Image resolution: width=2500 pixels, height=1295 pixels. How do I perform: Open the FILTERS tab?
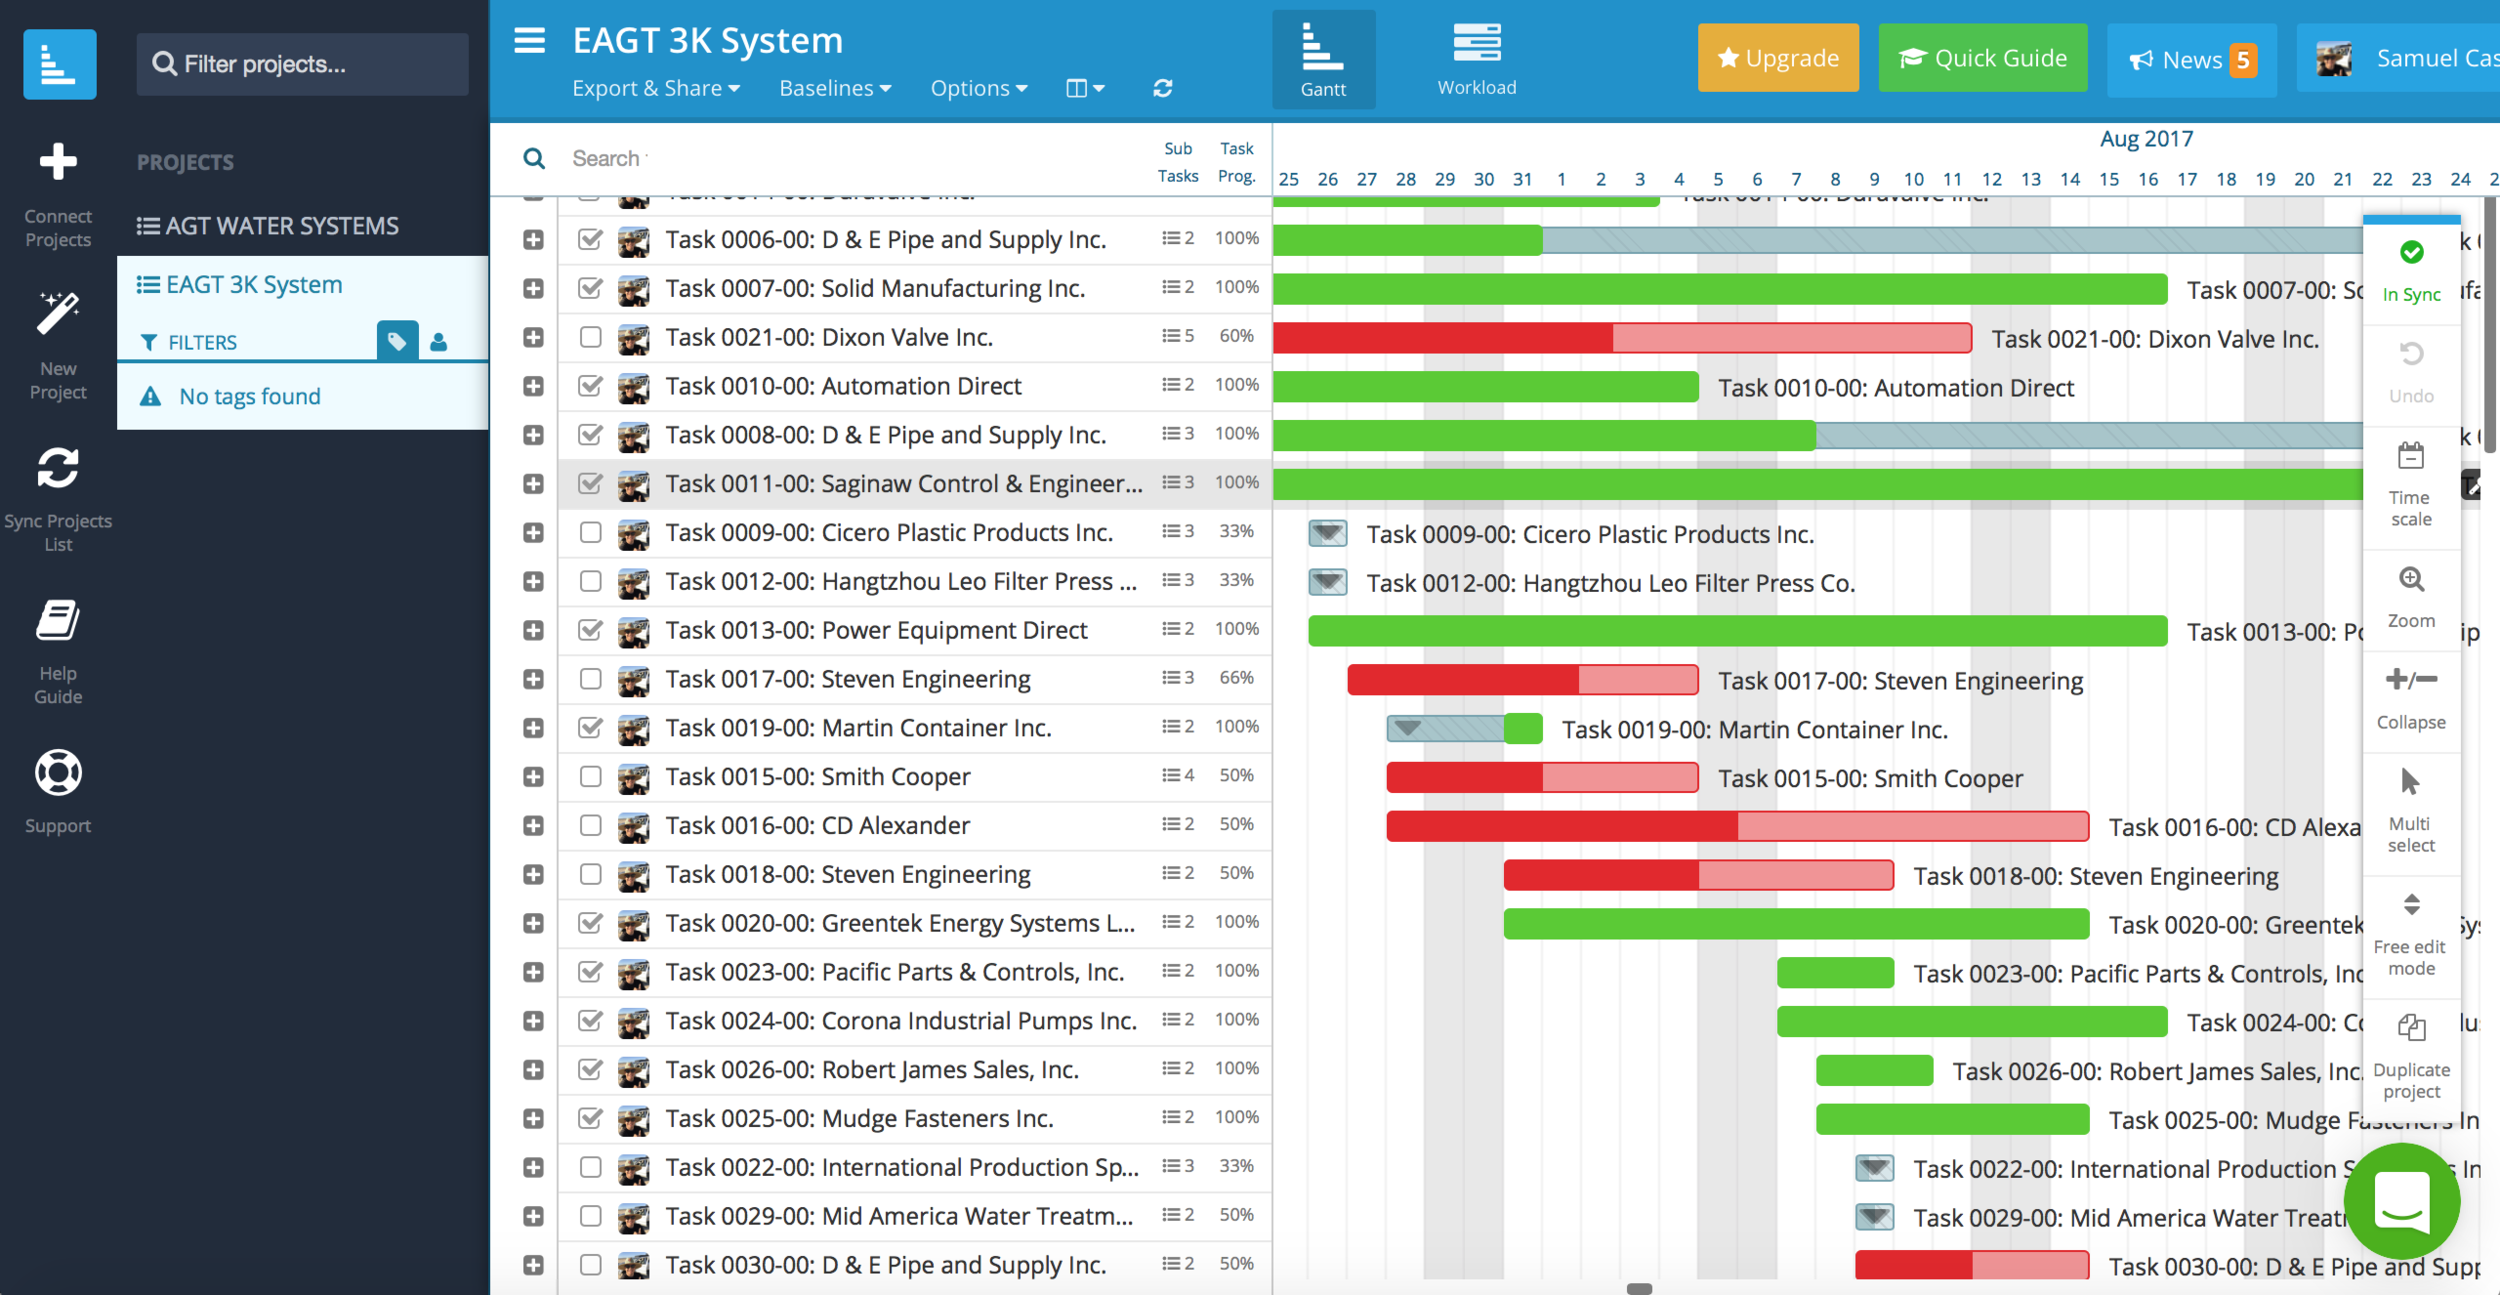pyautogui.click(x=189, y=342)
